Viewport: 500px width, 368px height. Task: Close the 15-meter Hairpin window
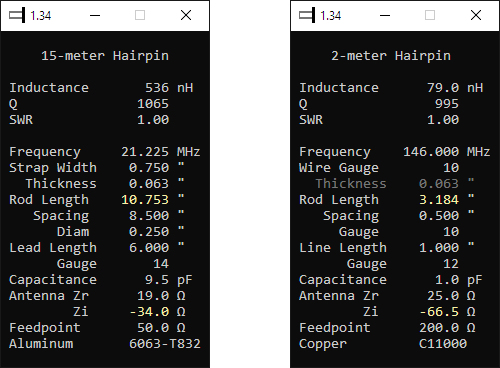186,15
